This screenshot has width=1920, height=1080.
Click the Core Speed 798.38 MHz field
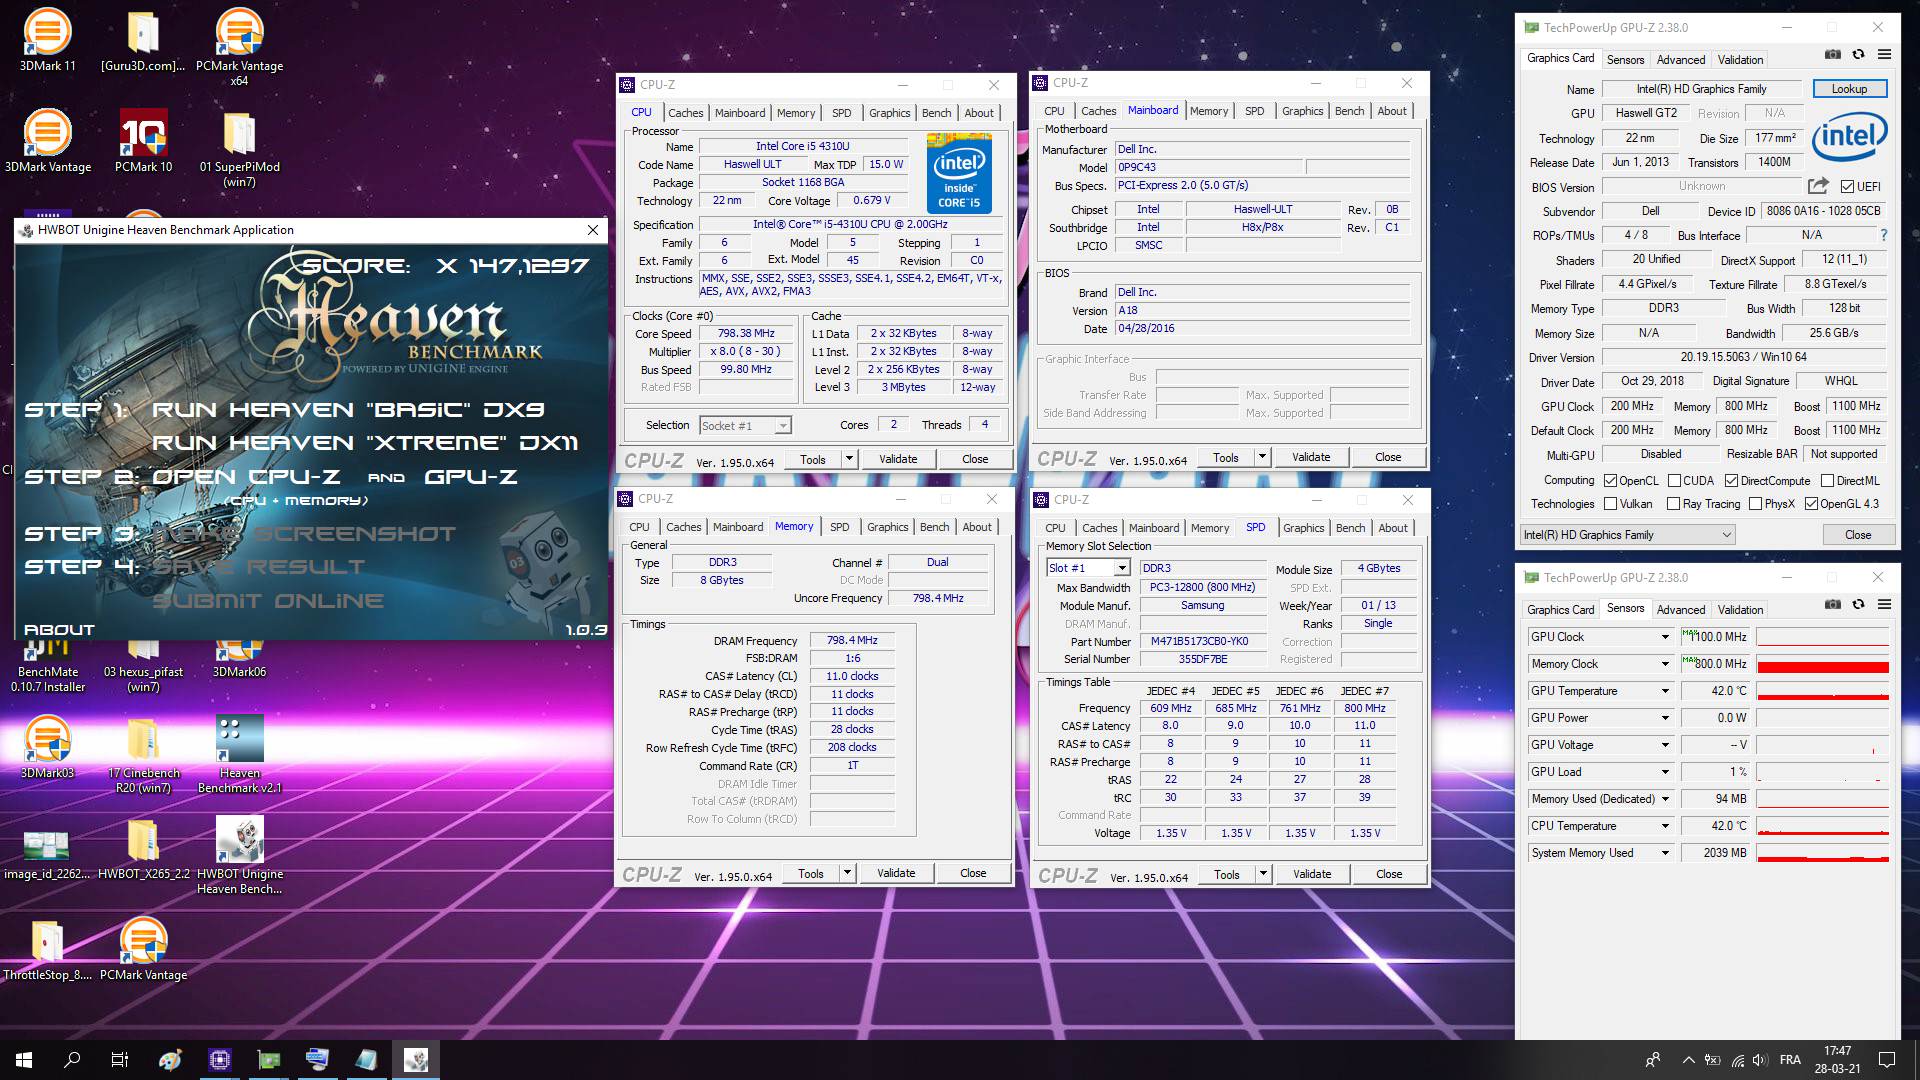click(x=746, y=334)
